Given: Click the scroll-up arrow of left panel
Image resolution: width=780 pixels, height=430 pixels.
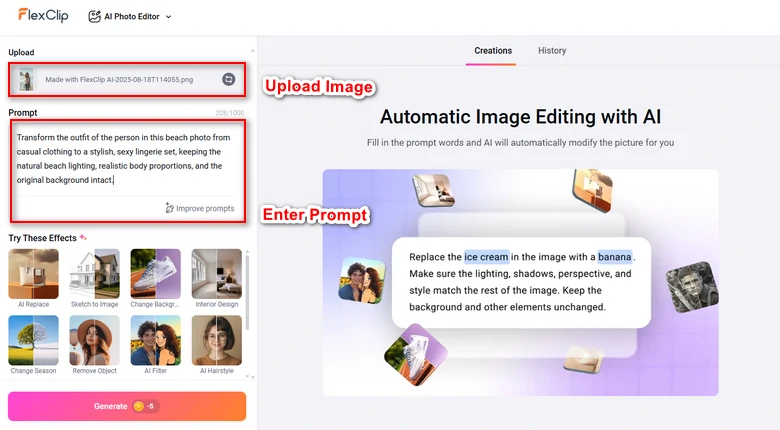Looking at the screenshot, I should click(253, 50).
